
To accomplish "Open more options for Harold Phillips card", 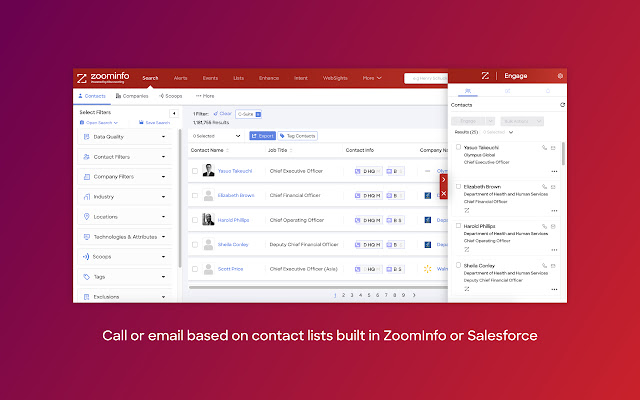I will (554, 250).
